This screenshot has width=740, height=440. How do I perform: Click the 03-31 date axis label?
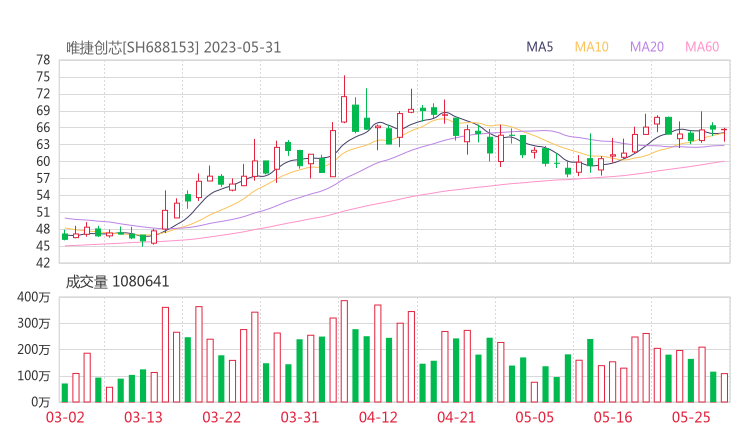pyautogui.click(x=300, y=418)
